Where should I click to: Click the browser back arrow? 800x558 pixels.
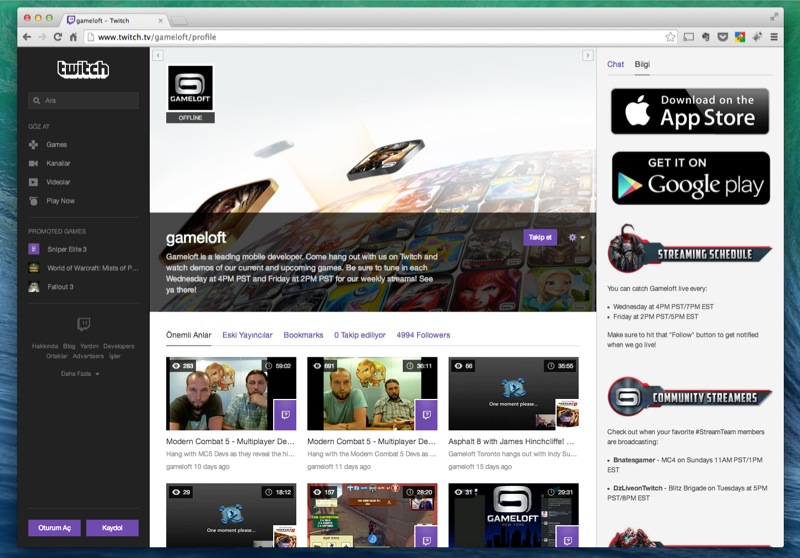[27, 37]
